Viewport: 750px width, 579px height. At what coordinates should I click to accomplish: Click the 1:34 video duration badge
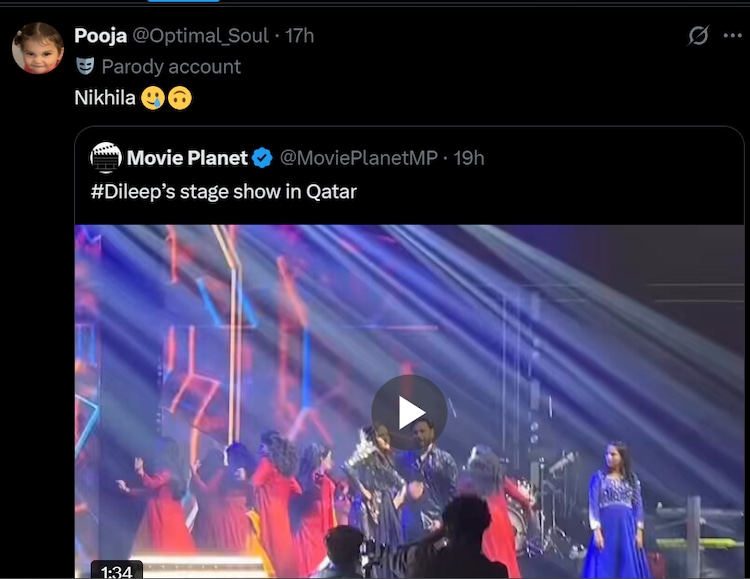tap(117, 571)
